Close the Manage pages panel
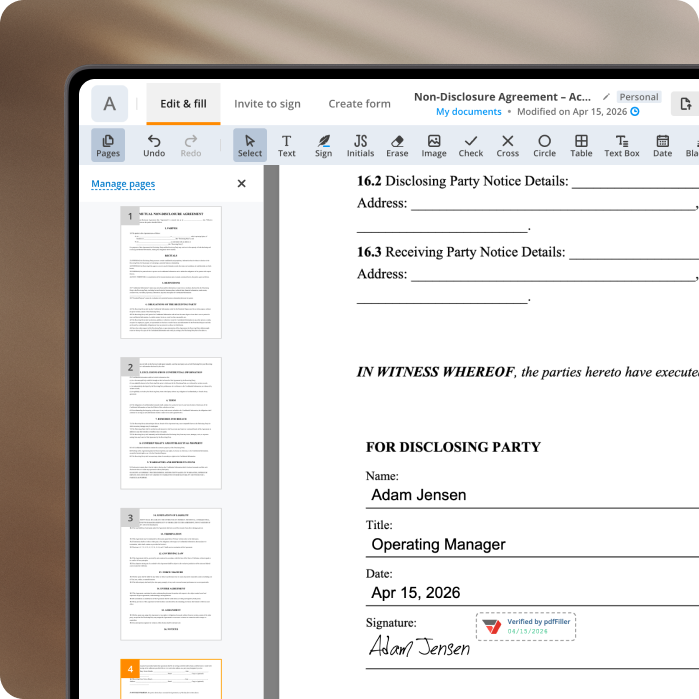The image size is (699, 699). tap(242, 184)
